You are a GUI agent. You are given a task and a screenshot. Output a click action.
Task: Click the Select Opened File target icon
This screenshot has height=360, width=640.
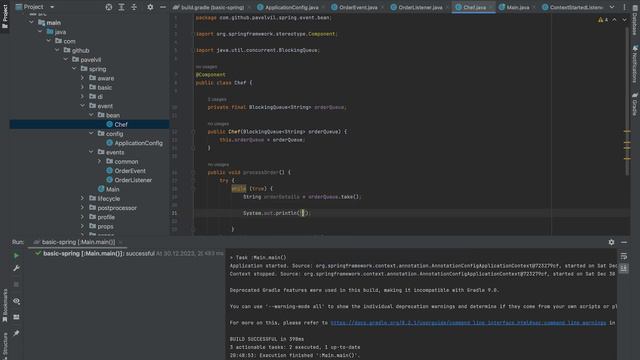[109, 7]
